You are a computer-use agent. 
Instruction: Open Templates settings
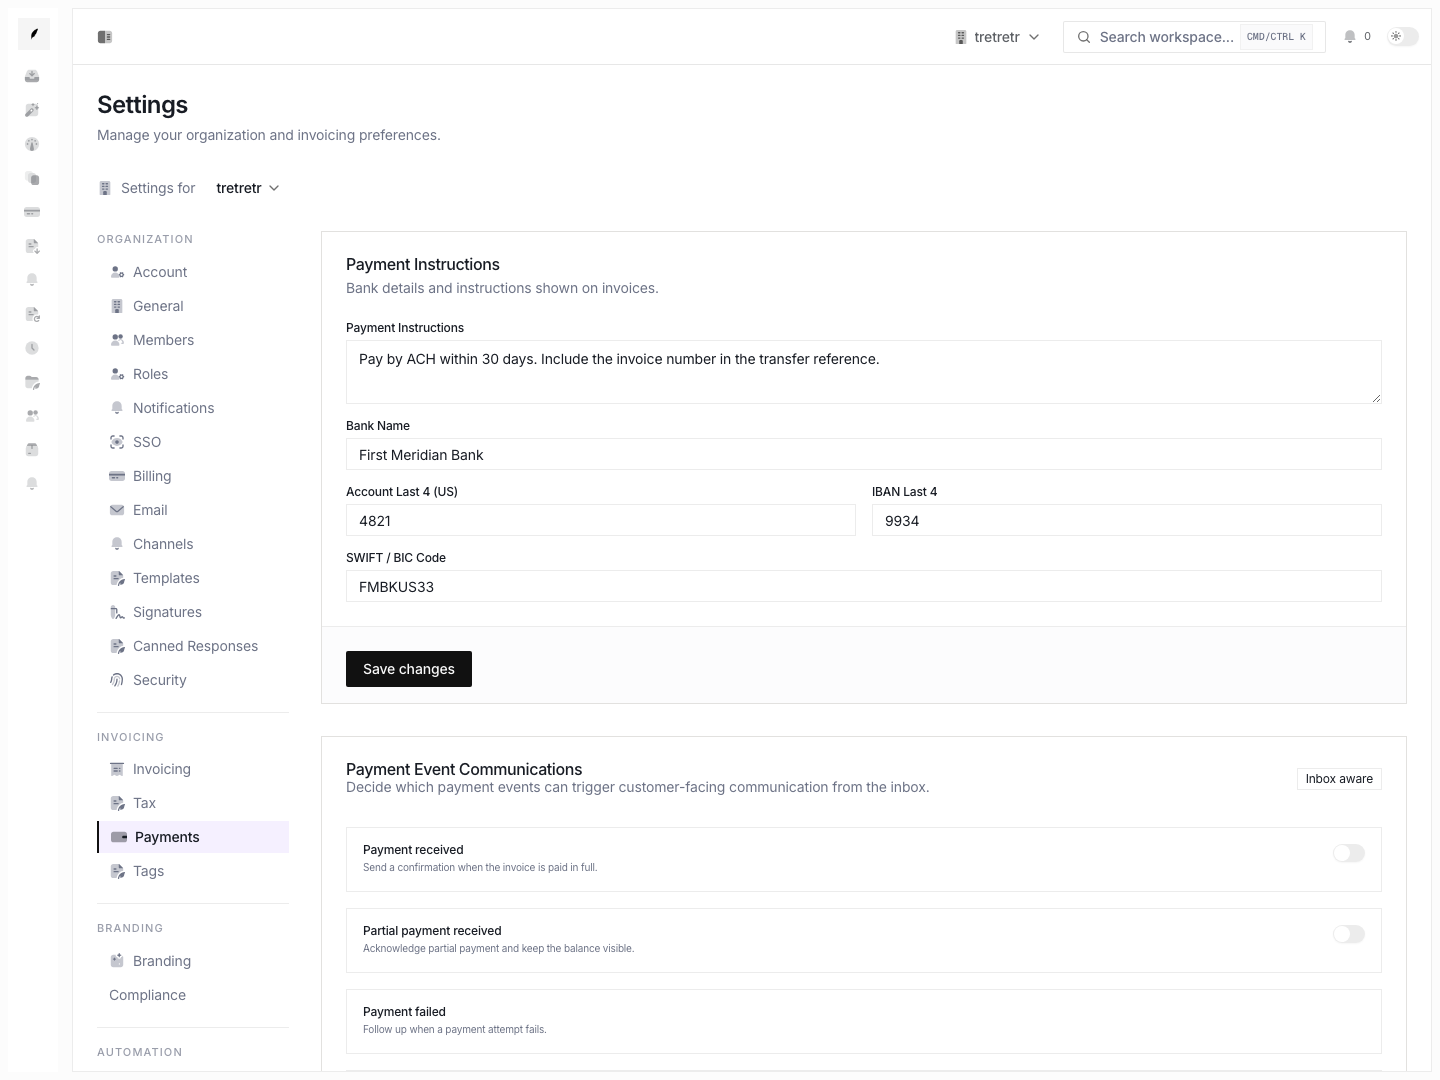point(193,578)
